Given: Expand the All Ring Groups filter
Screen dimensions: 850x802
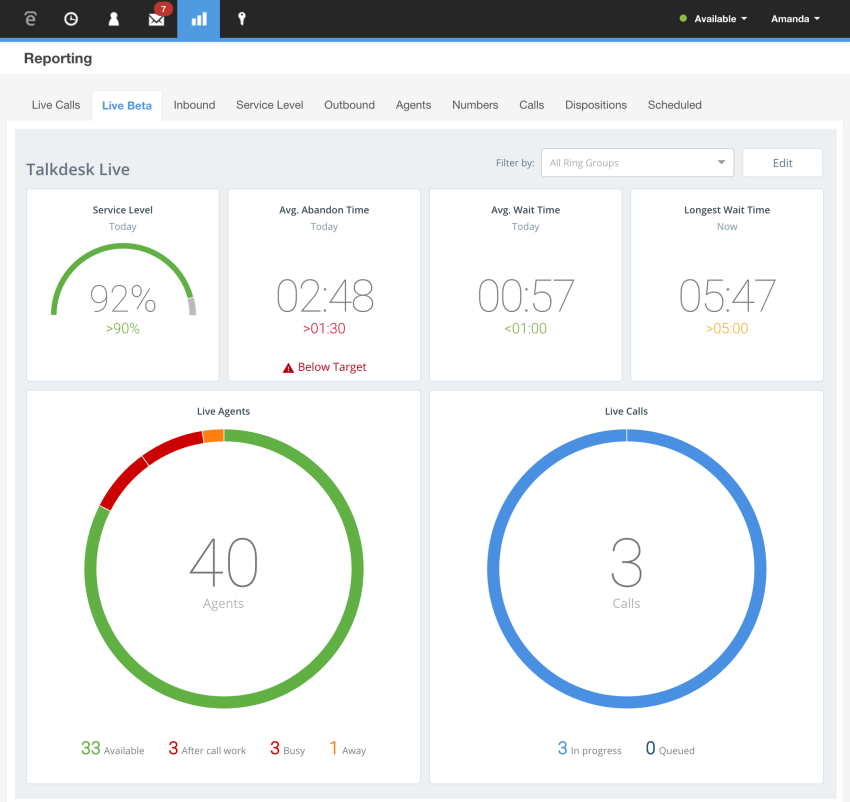Looking at the screenshot, I should click(x=638, y=163).
